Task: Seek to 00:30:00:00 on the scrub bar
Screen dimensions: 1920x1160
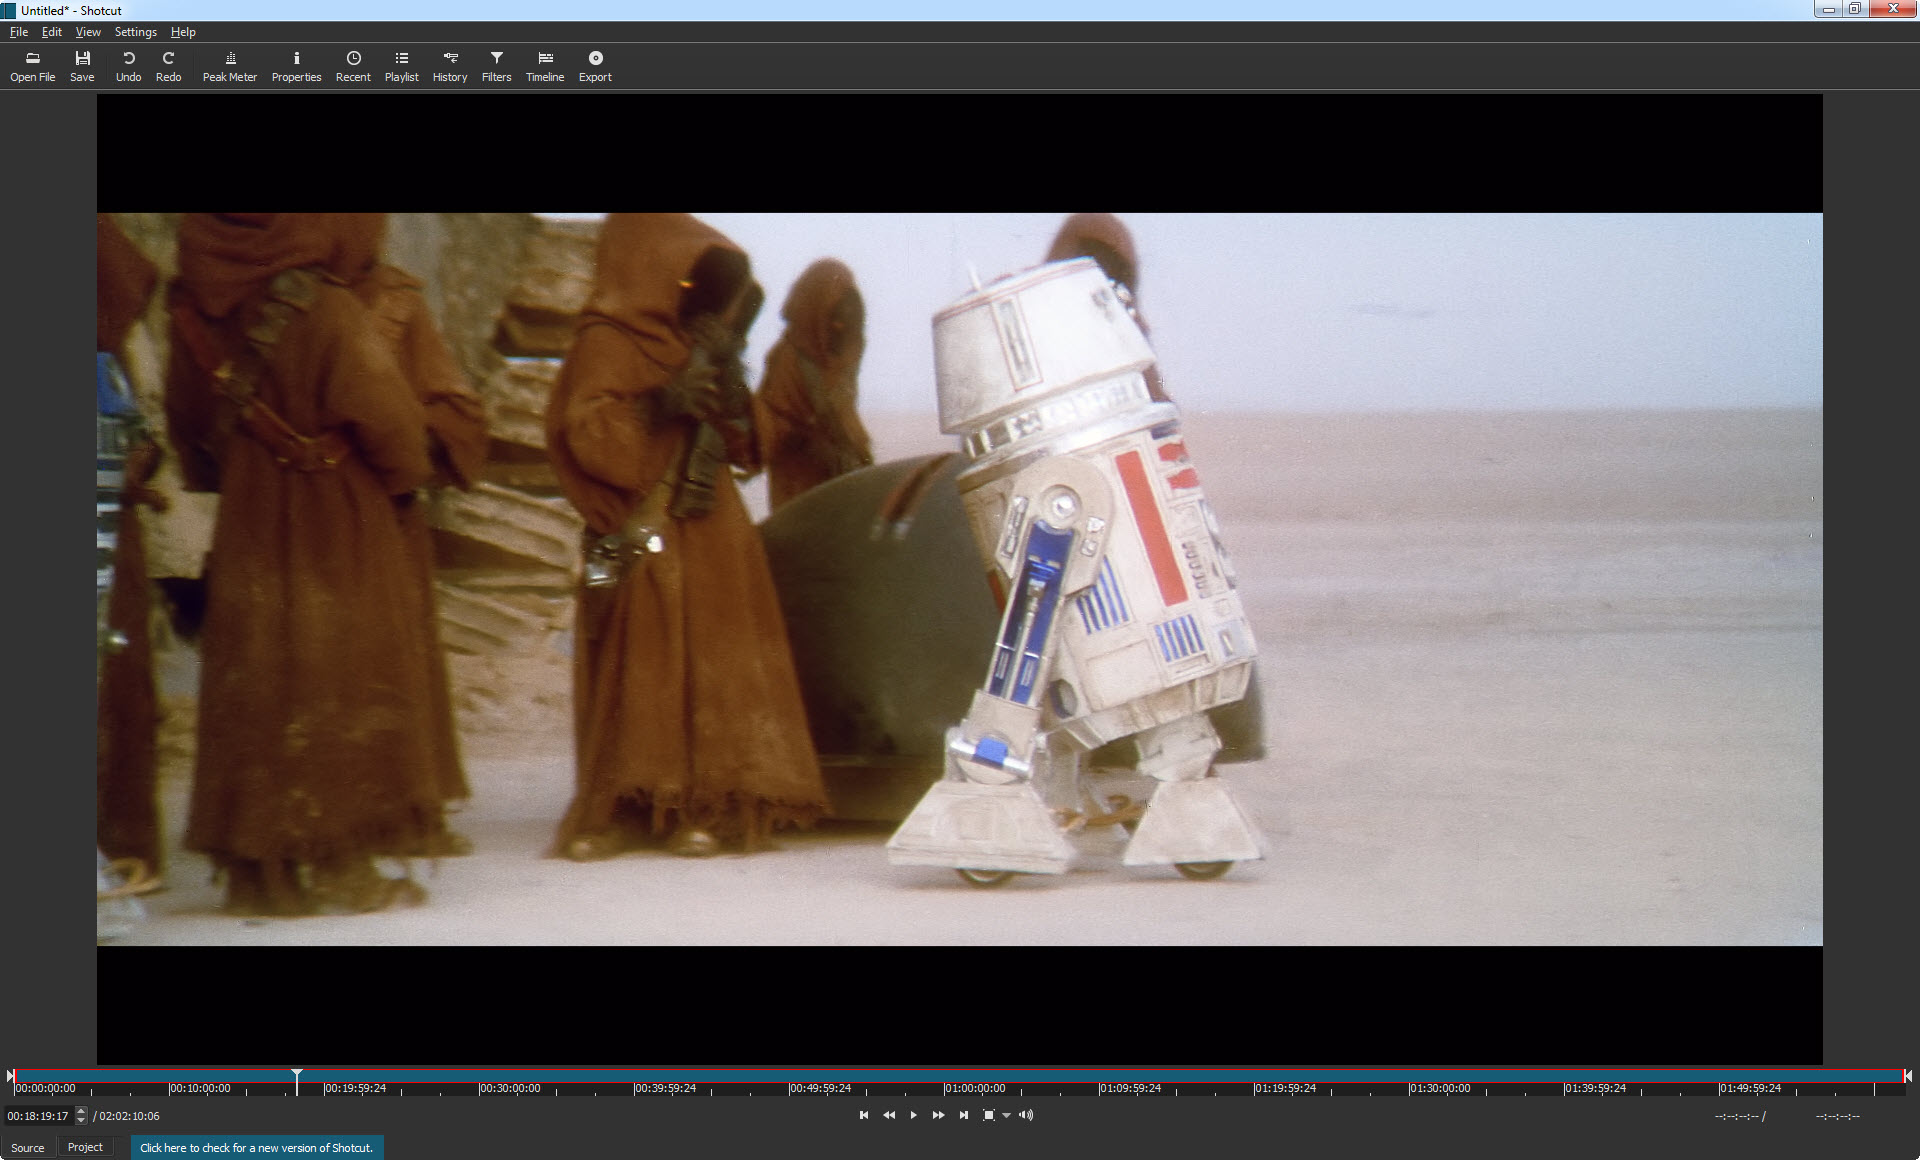Action: (510, 1088)
